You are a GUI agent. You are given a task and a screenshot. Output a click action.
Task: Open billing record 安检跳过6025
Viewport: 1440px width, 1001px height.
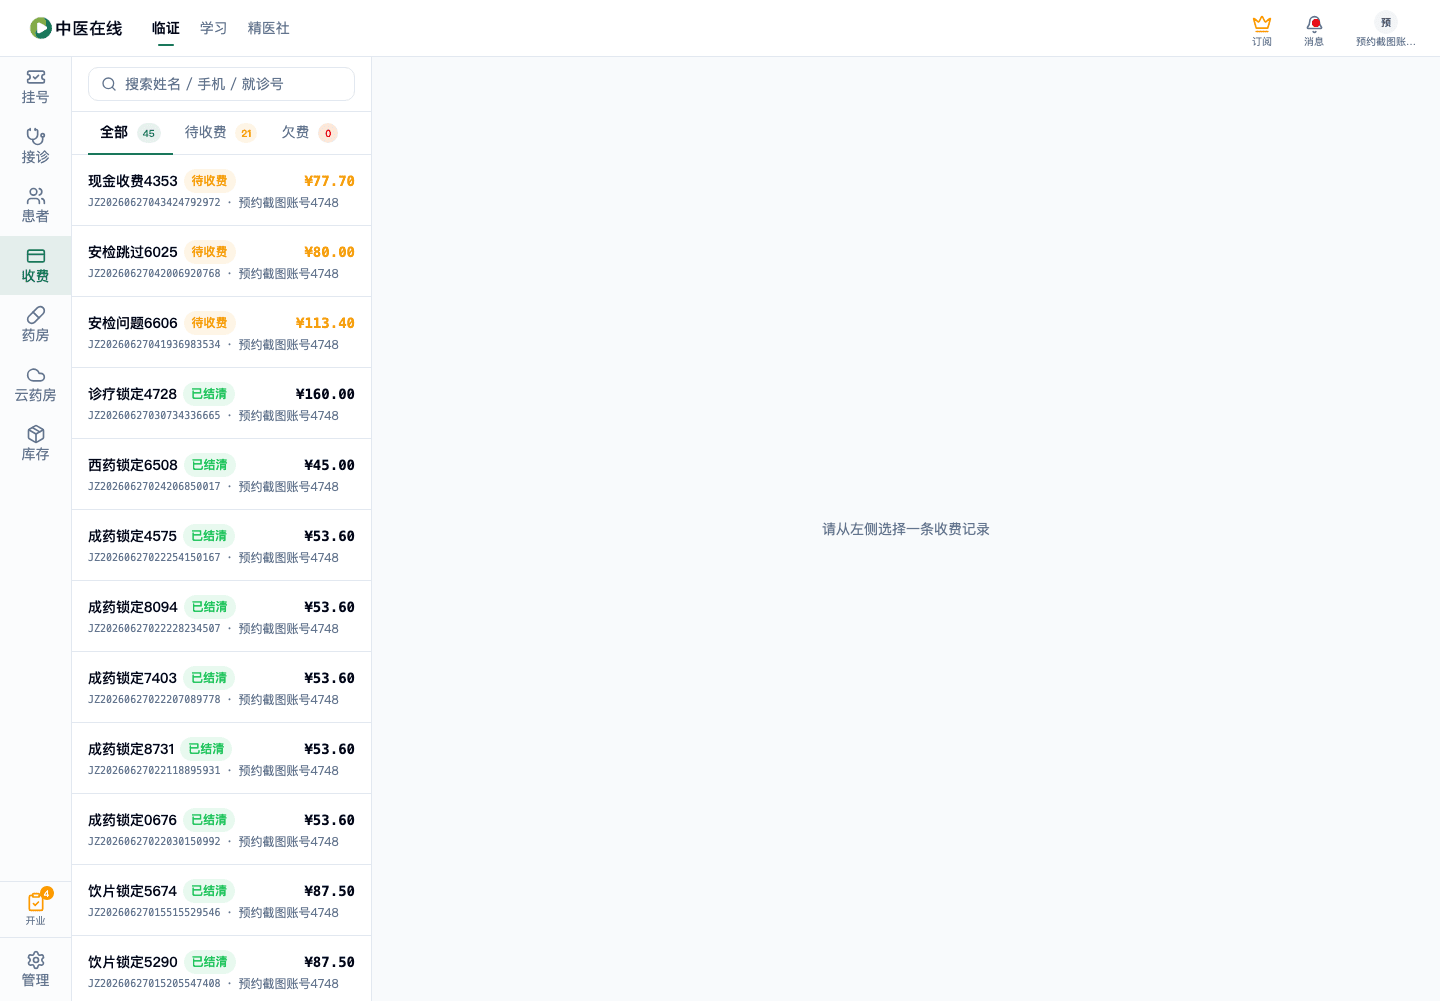pyautogui.click(x=221, y=261)
